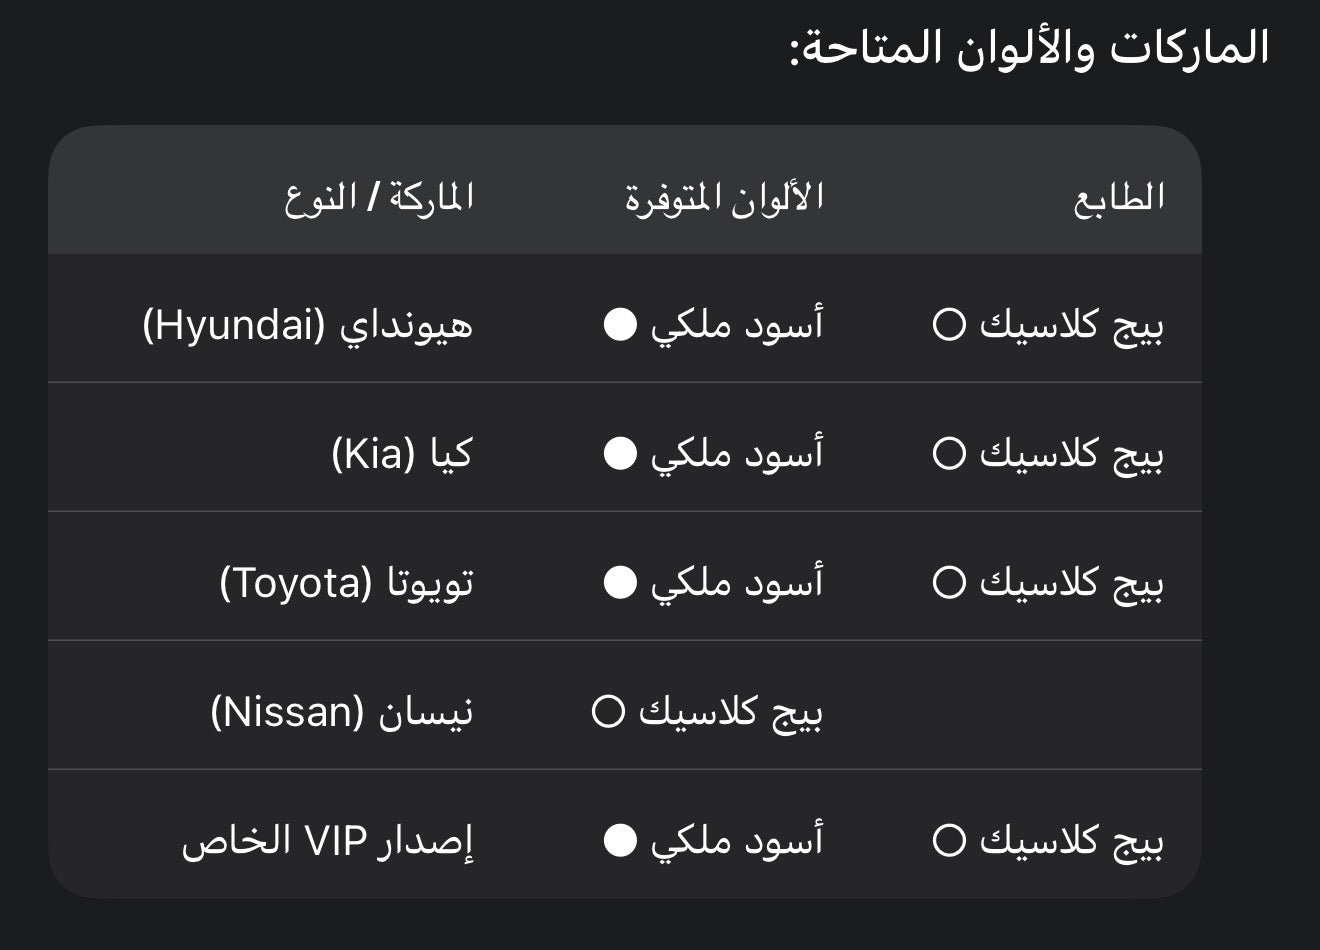The height and width of the screenshot is (950, 1320).
Task: Click the نيسان (Nissan) brand label
Action: 330,712
